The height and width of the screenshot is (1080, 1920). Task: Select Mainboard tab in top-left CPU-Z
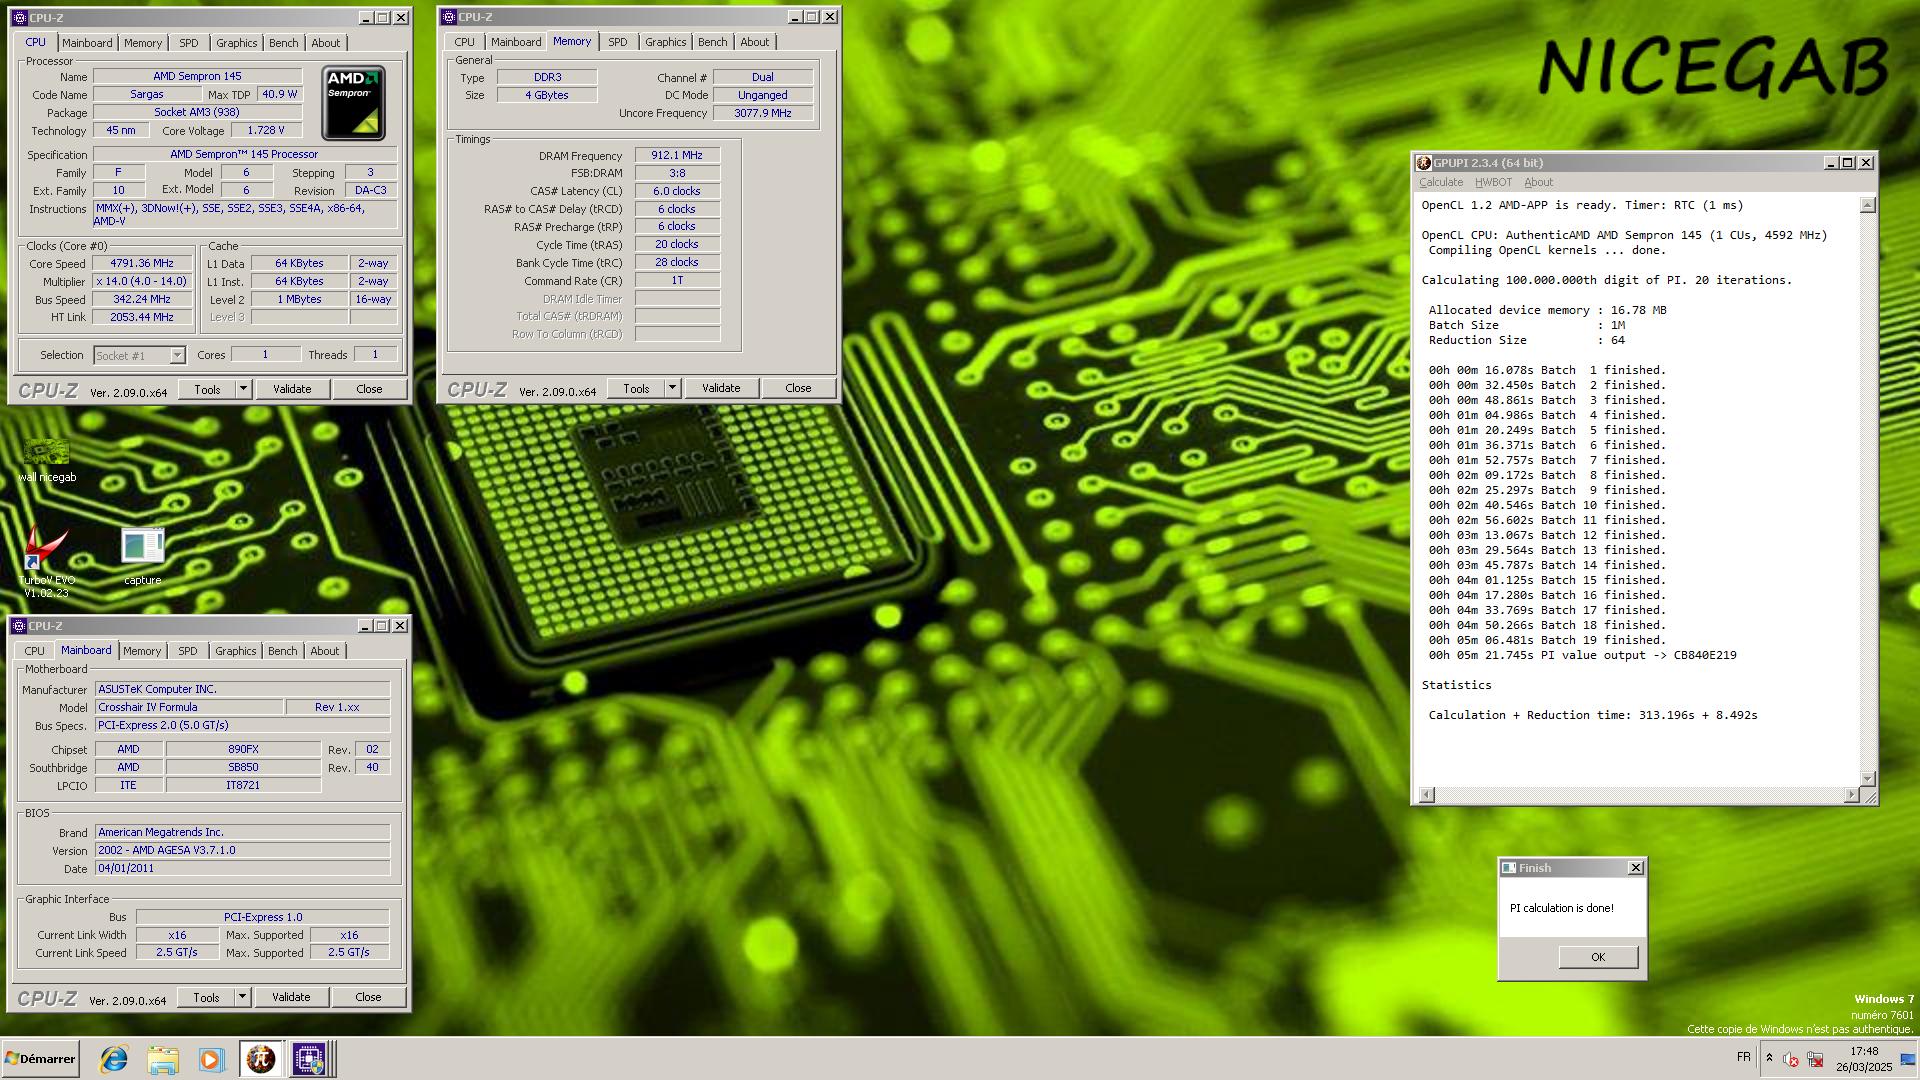(87, 43)
